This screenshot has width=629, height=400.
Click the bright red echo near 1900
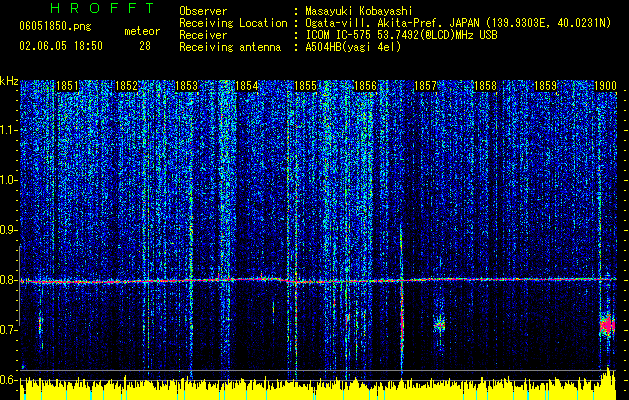click(x=607, y=324)
